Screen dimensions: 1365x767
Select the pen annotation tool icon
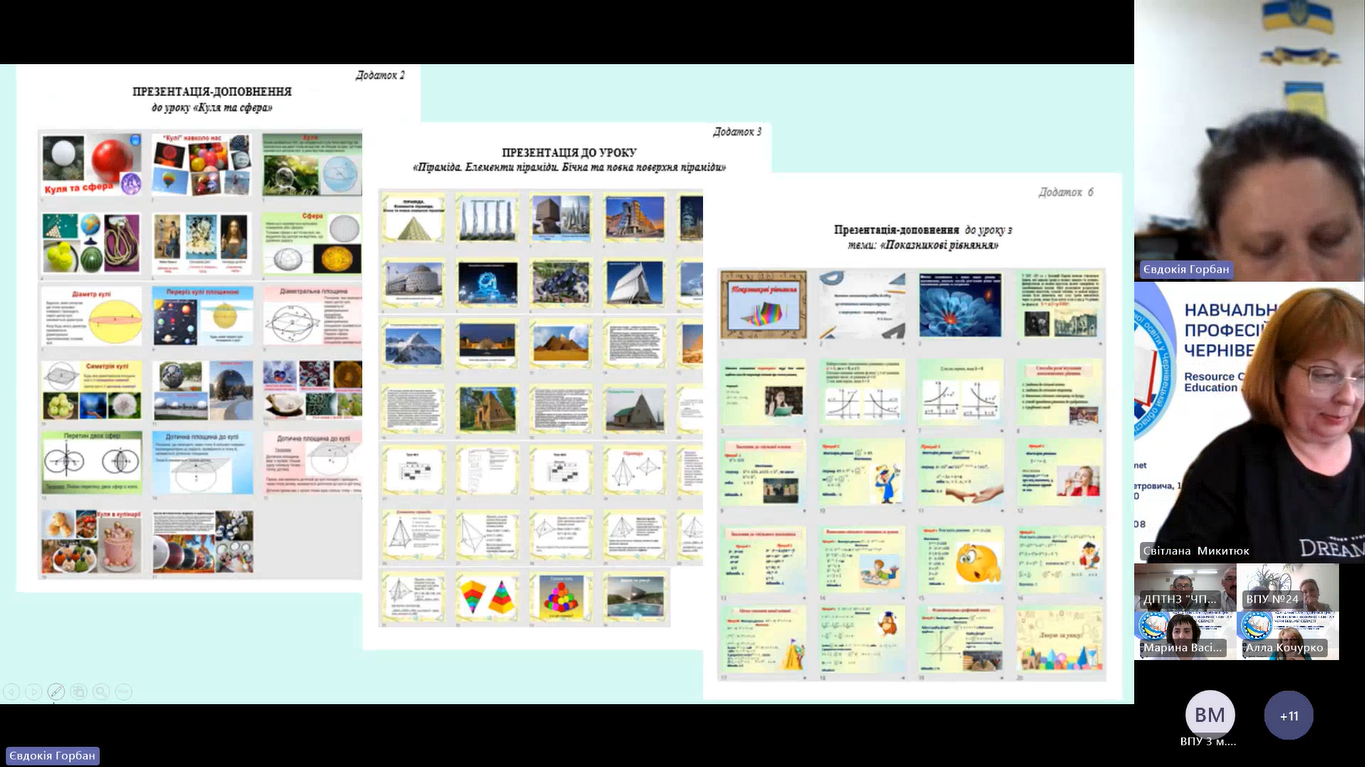(x=56, y=691)
